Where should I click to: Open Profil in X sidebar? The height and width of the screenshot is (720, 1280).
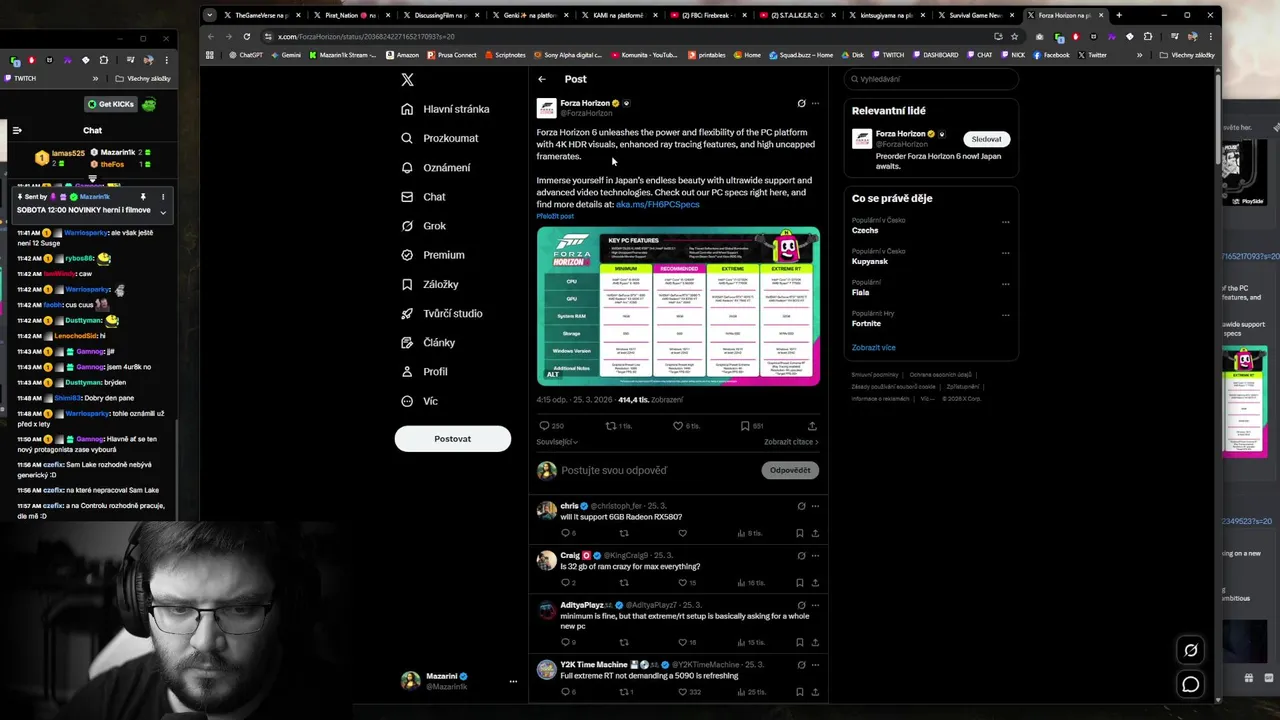tap(424, 372)
